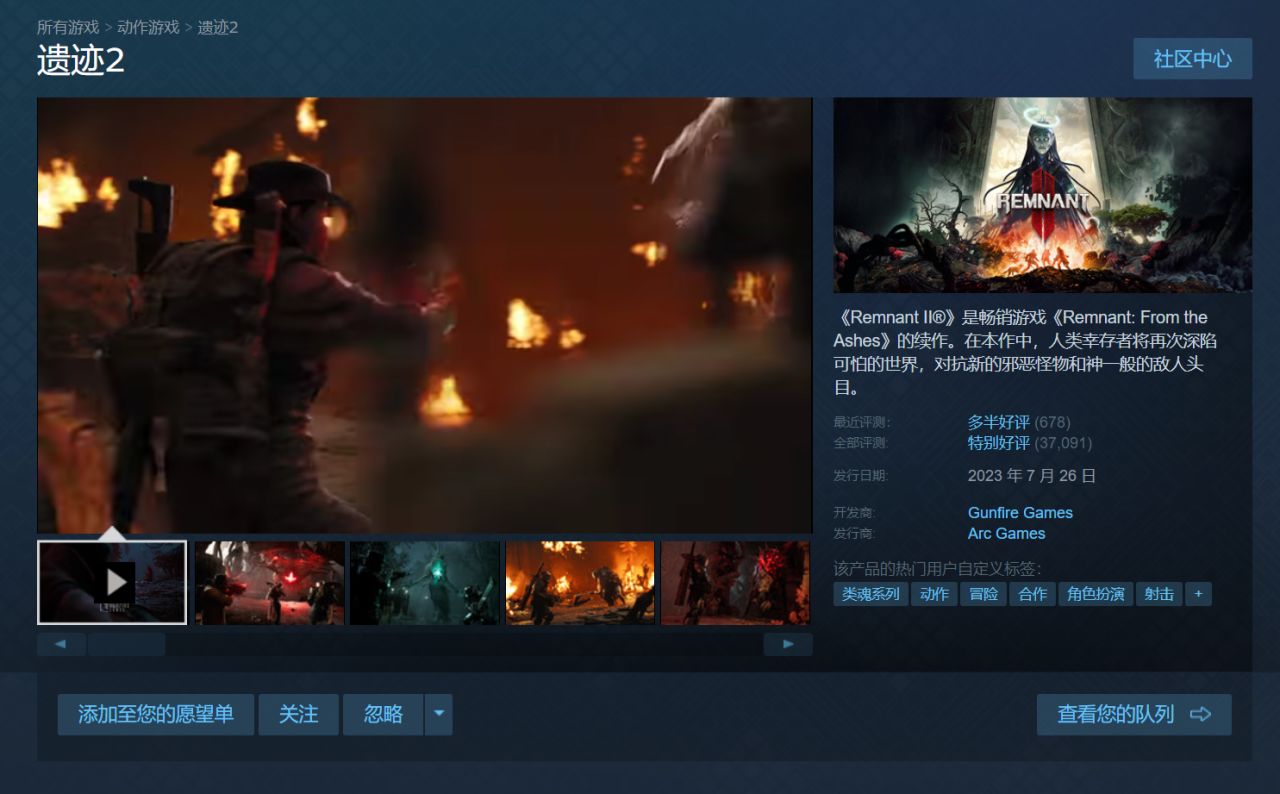Click the 查看您的队列 queue button
The height and width of the screenshot is (794, 1280).
[1134, 715]
